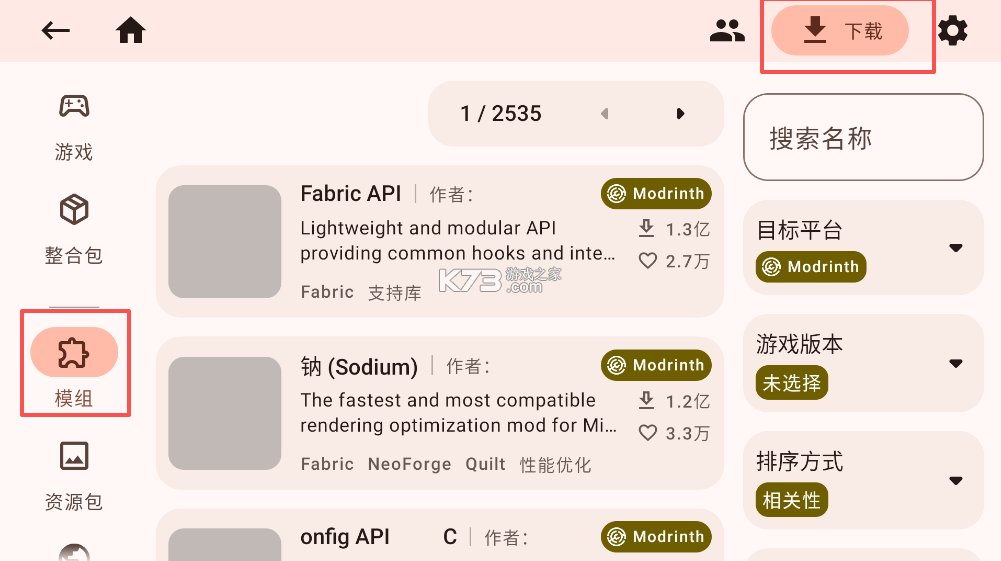
Task: Open the Fabric API mod thumbnail
Action: tap(225, 241)
